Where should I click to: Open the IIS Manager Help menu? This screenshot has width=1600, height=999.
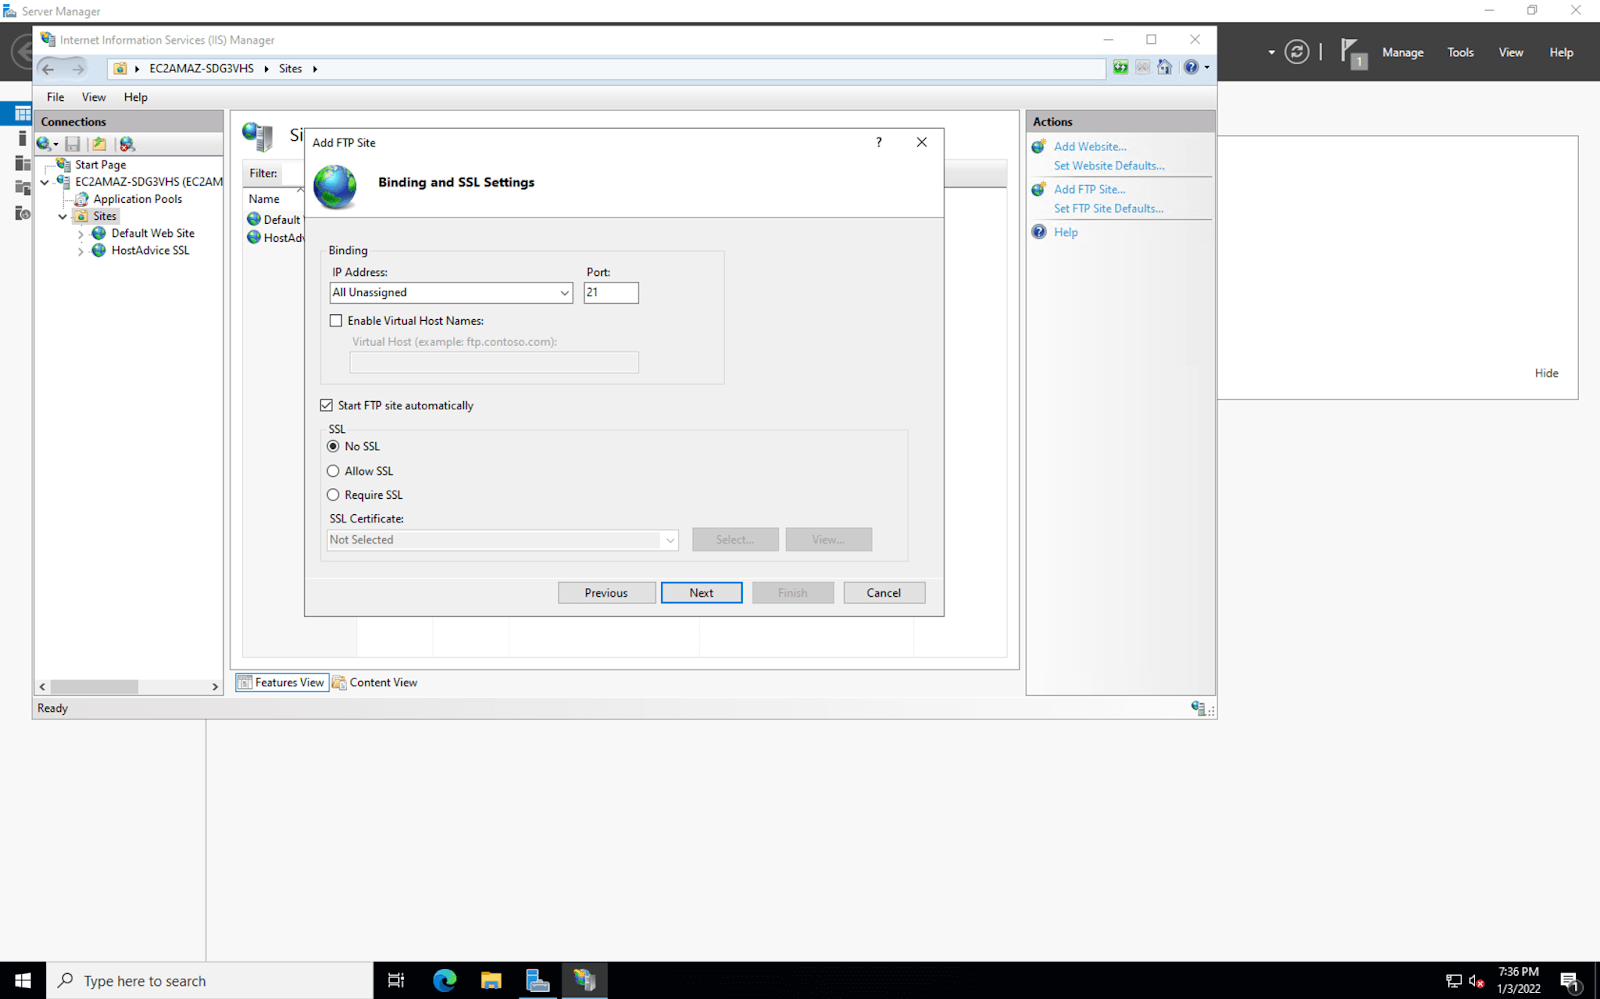[x=136, y=97]
